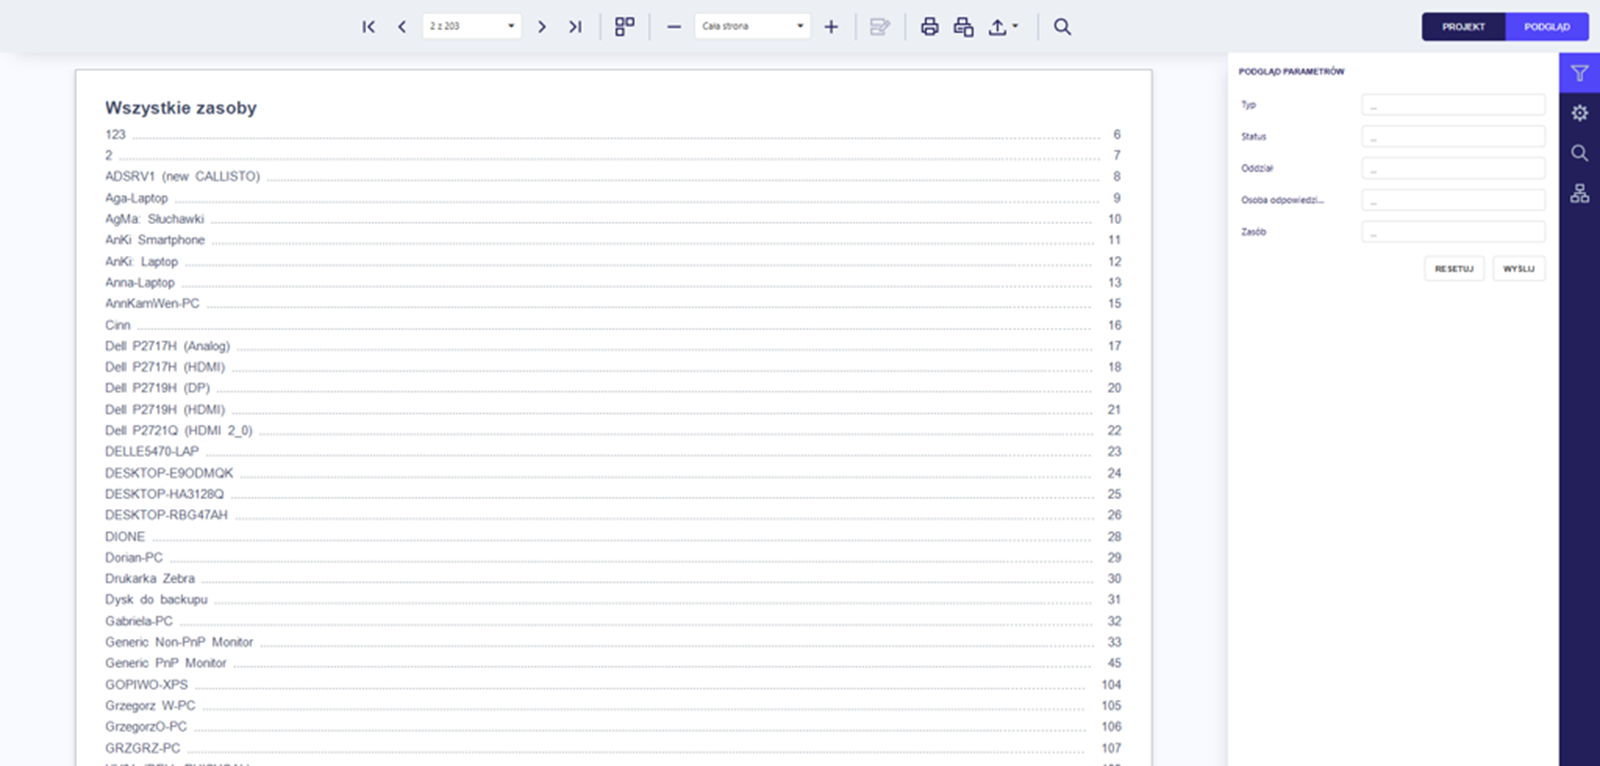The width and height of the screenshot is (1600, 766).
Task: Switch to the PODGLĄD tab
Action: click(x=1546, y=27)
